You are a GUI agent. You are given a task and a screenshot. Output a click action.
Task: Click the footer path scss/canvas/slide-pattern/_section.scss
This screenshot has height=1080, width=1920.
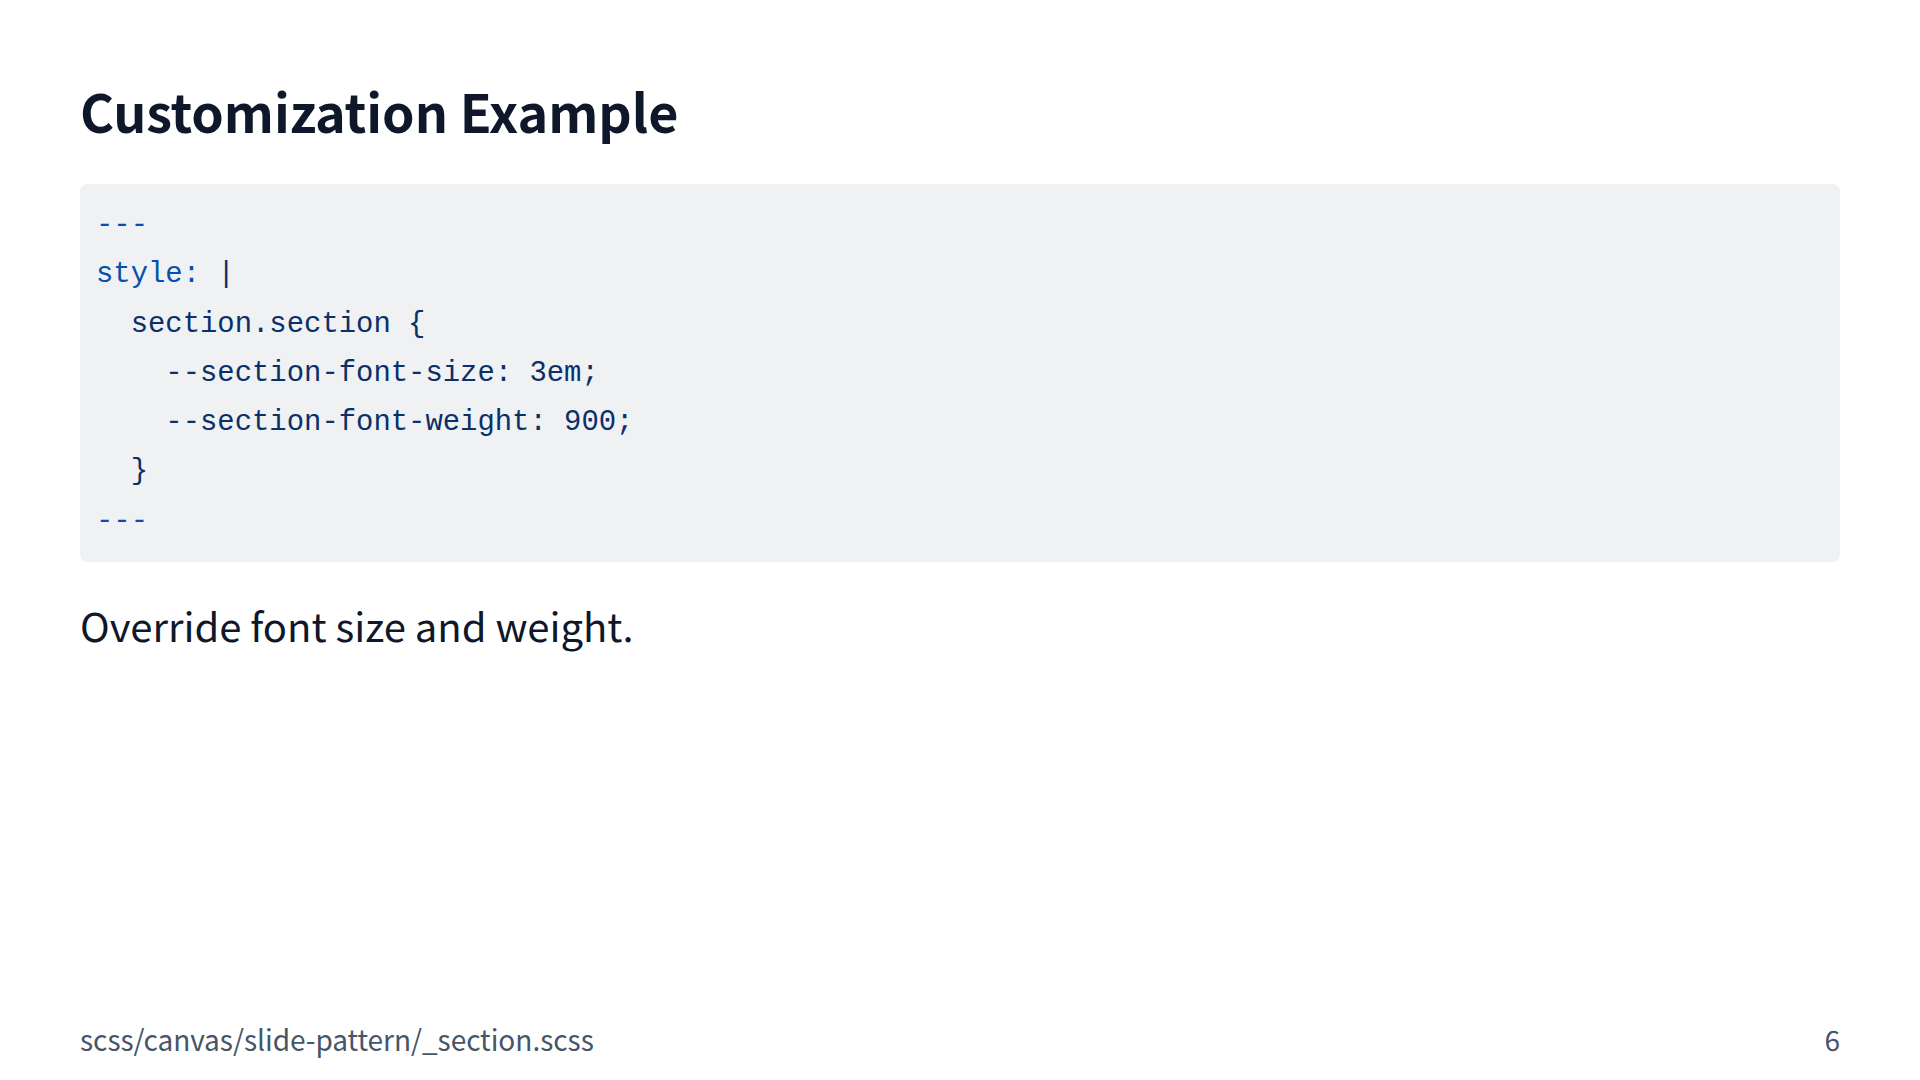[x=336, y=1041]
